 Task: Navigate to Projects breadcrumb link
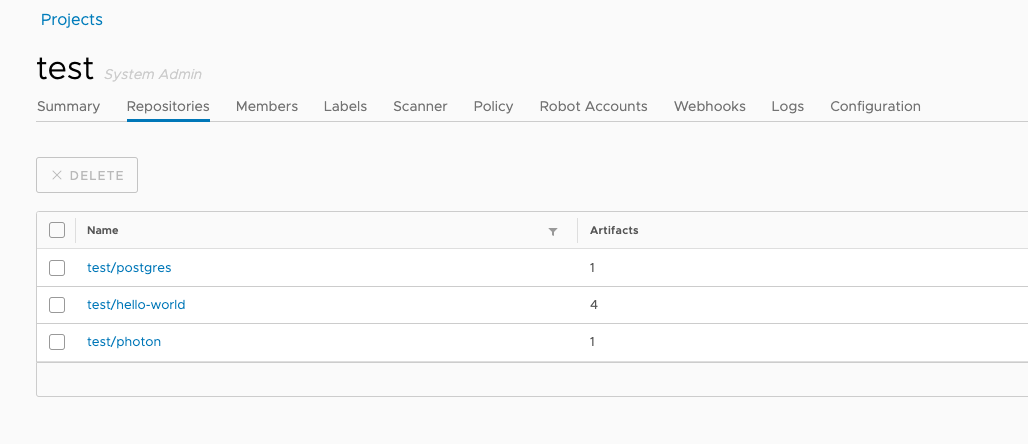71,19
